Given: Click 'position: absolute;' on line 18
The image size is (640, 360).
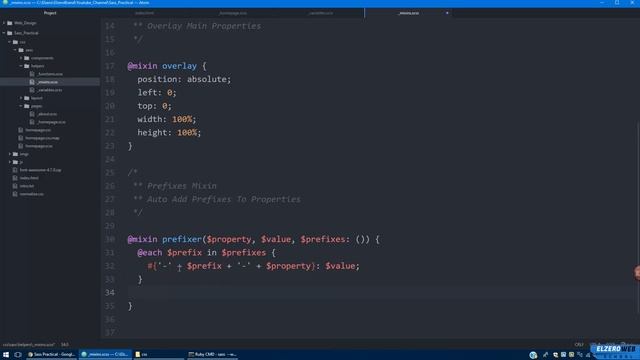Looking at the screenshot, I should tap(184, 79).
